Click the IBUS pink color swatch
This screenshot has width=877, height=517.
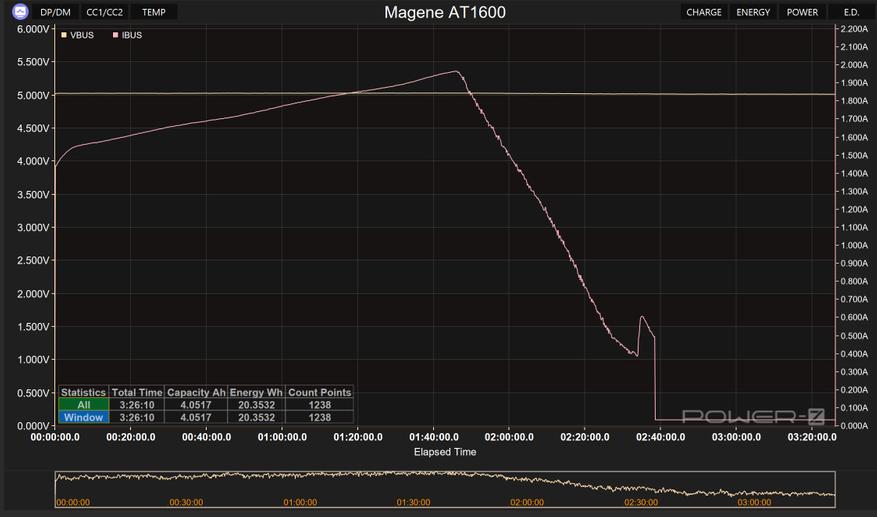point(115,35)
